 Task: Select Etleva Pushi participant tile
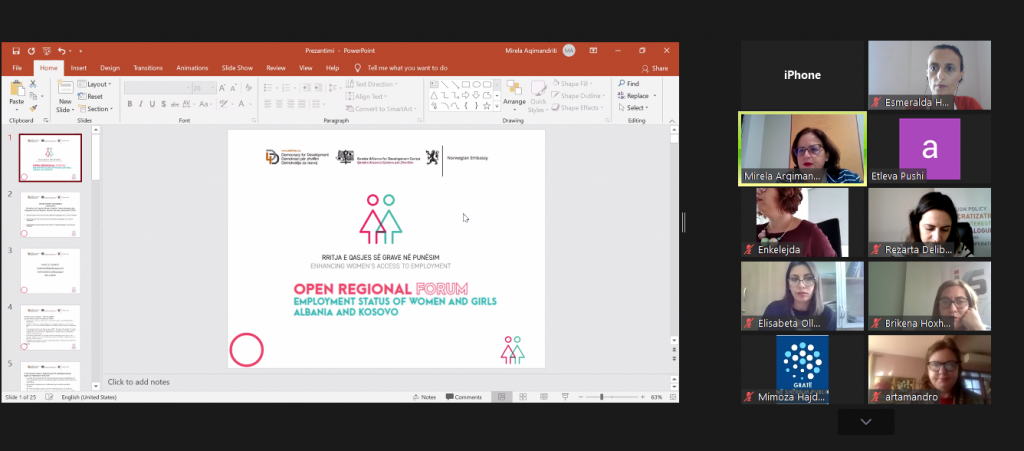coord(929,149)
